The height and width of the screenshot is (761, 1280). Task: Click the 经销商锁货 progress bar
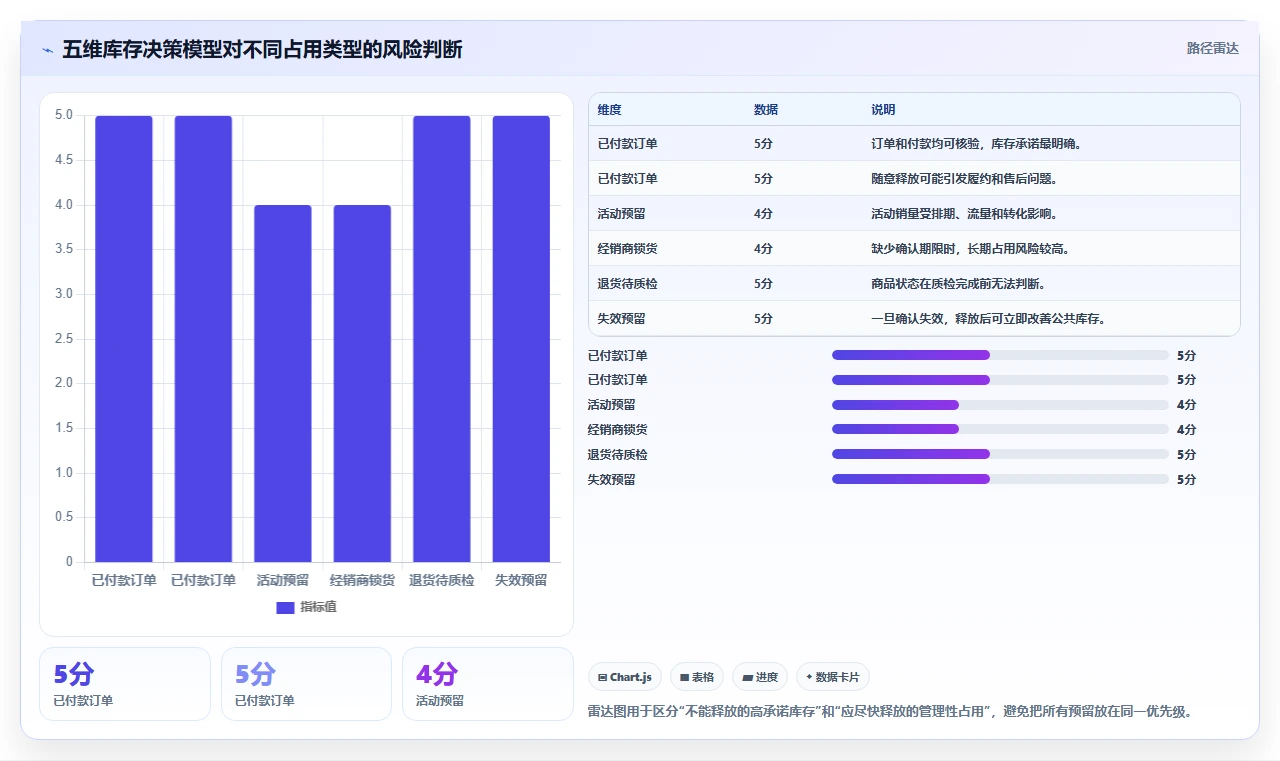coord(1000,429)
